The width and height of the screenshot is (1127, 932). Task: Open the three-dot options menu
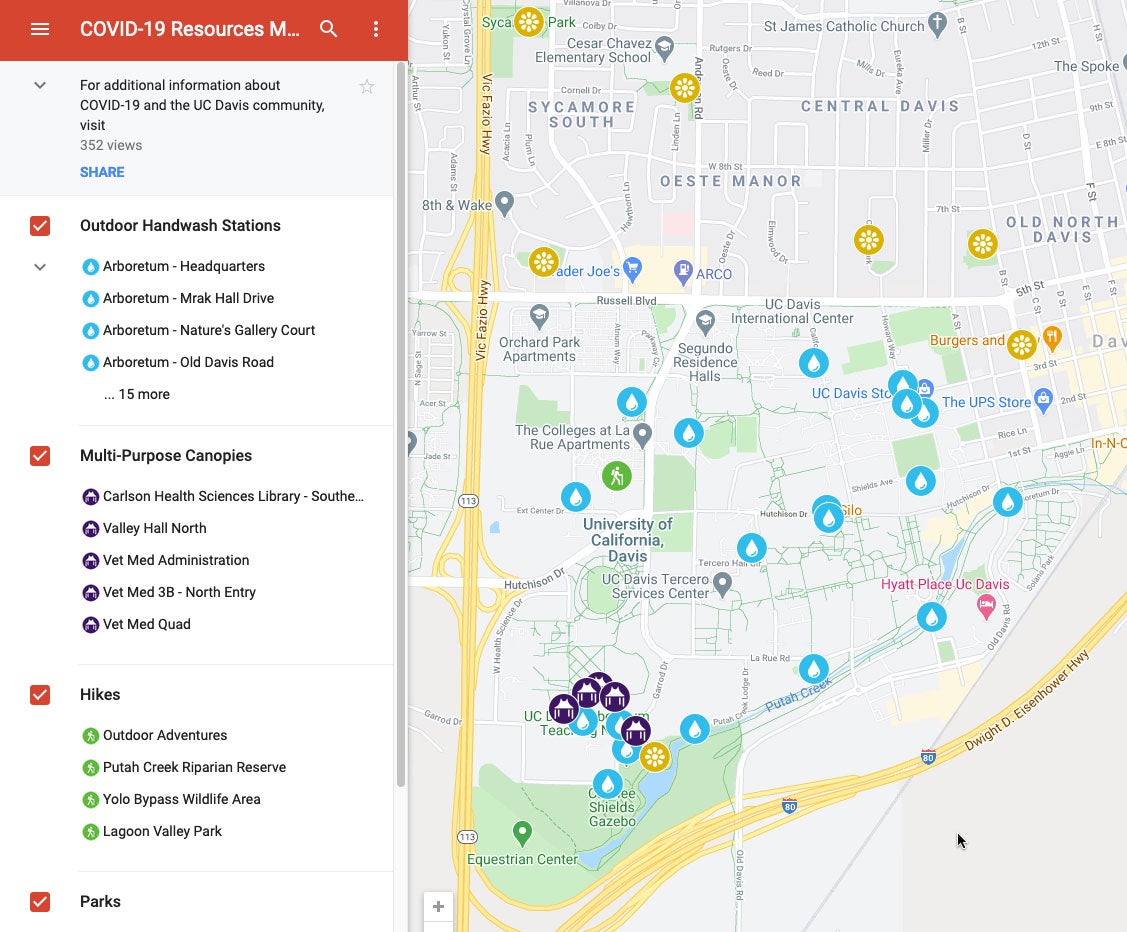point(376,29)
